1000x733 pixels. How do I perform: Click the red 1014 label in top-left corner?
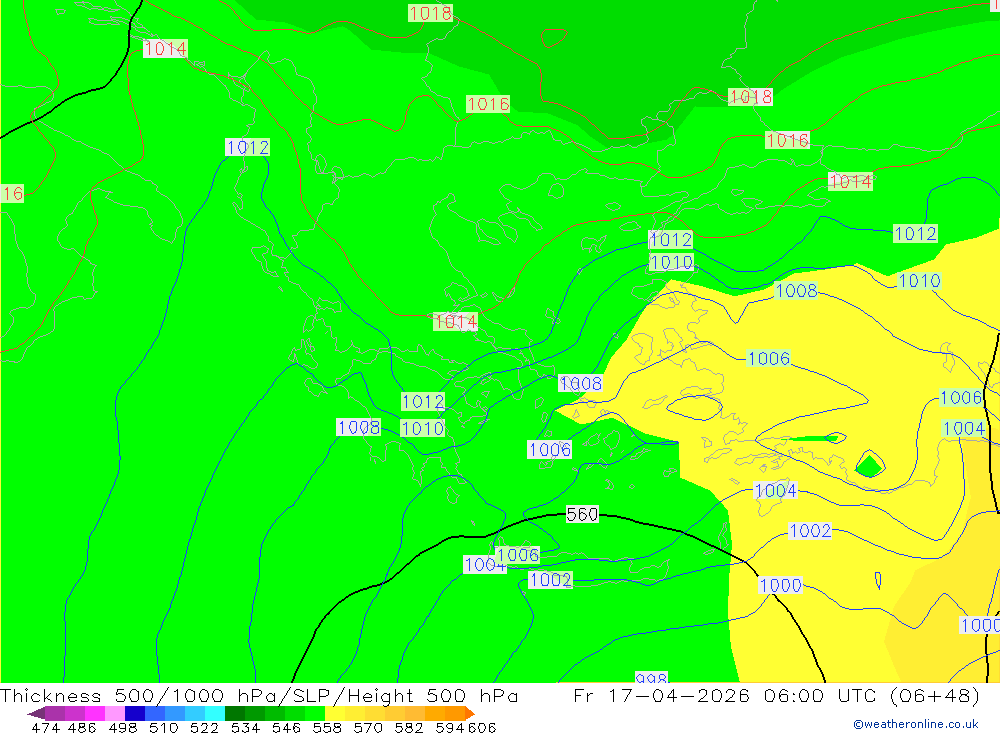coord(165,48)
